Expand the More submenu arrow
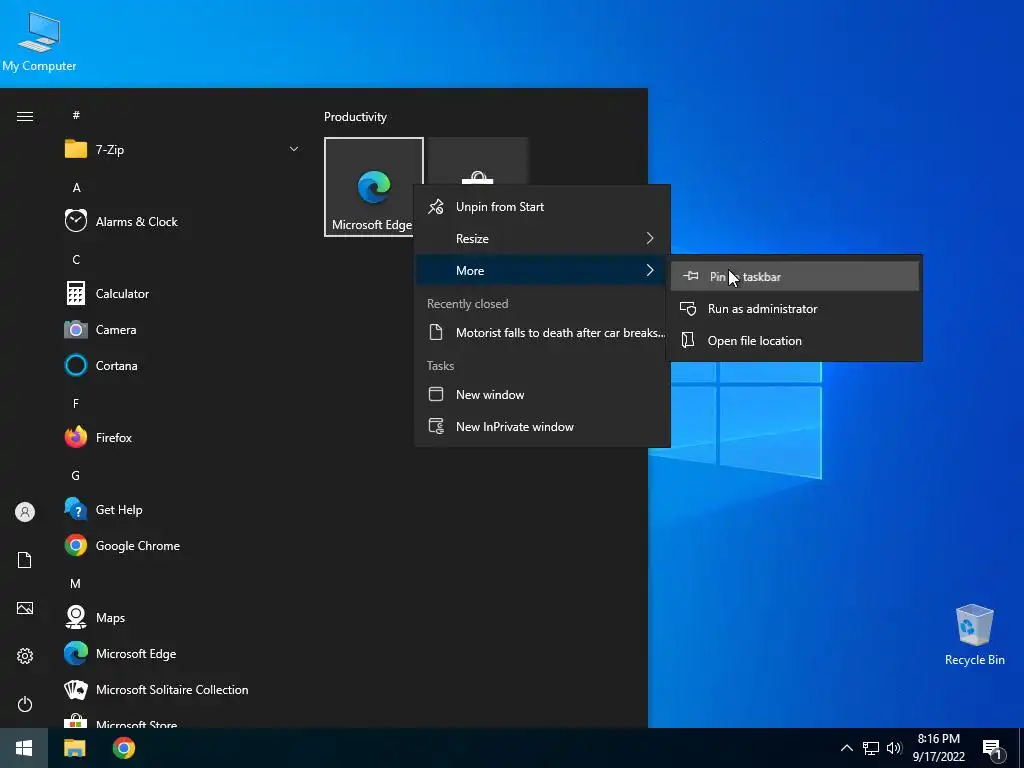Viewport: 1024px width, 768px height. (650, 270)
